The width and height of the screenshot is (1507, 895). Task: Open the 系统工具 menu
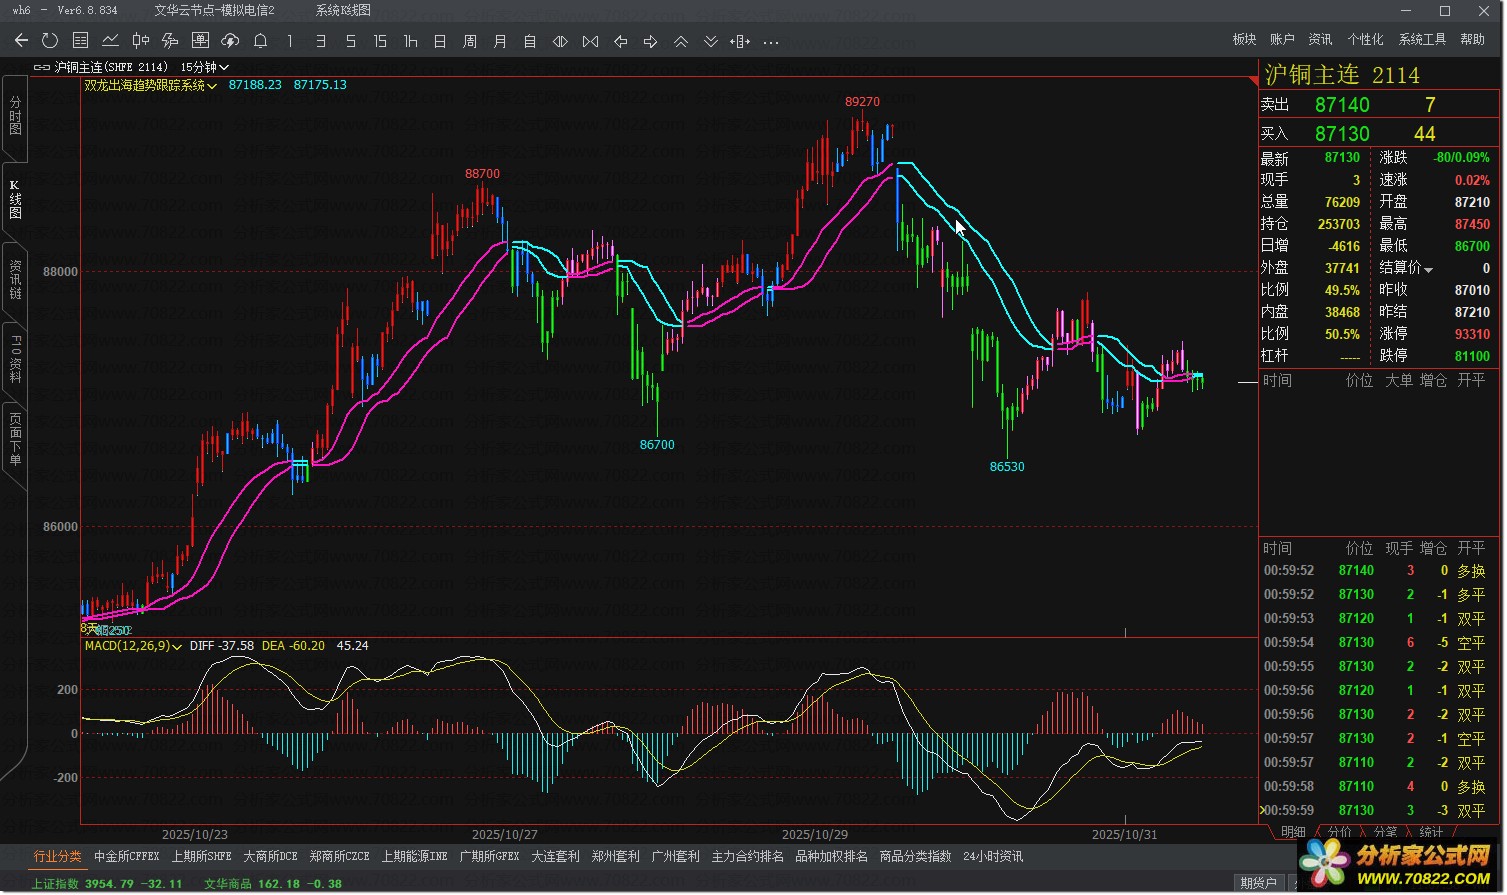[x=1422, y=40]
